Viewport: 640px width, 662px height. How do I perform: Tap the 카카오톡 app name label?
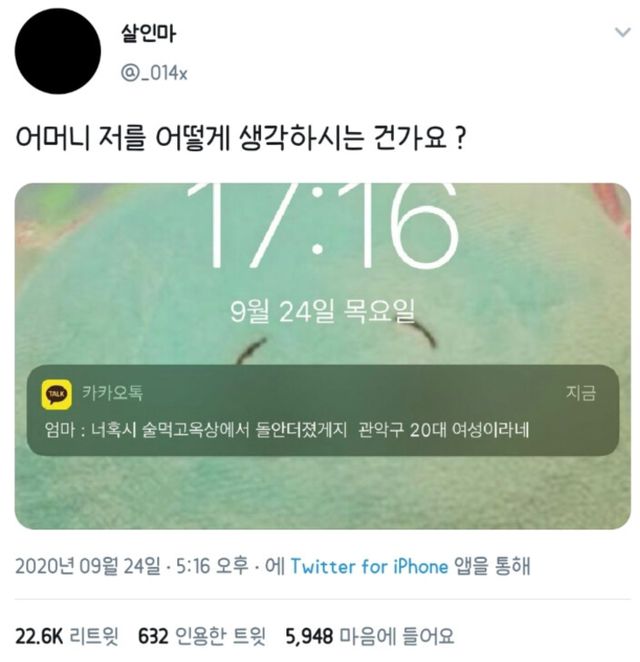click(x=112, y=393)
